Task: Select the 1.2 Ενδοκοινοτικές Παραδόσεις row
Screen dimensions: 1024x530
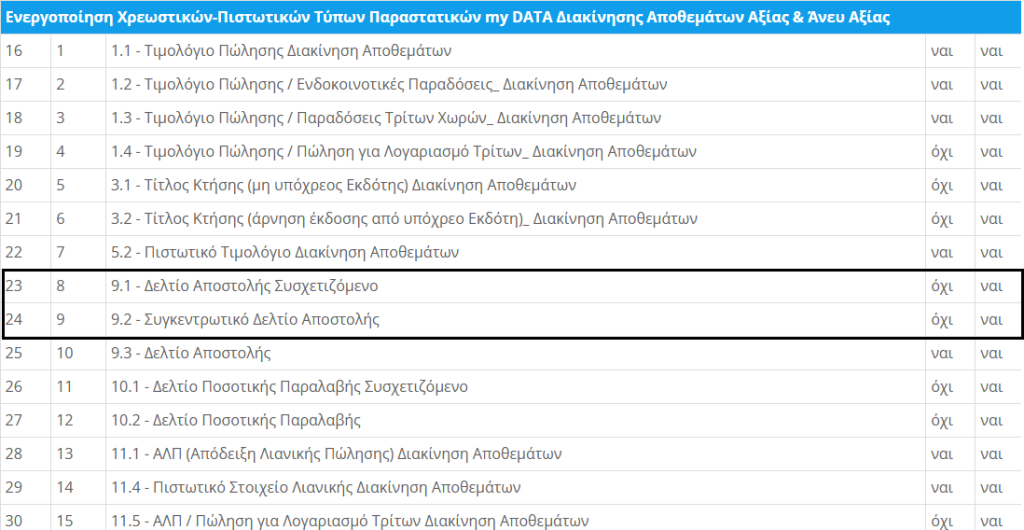Action: [x=512, y=84]
